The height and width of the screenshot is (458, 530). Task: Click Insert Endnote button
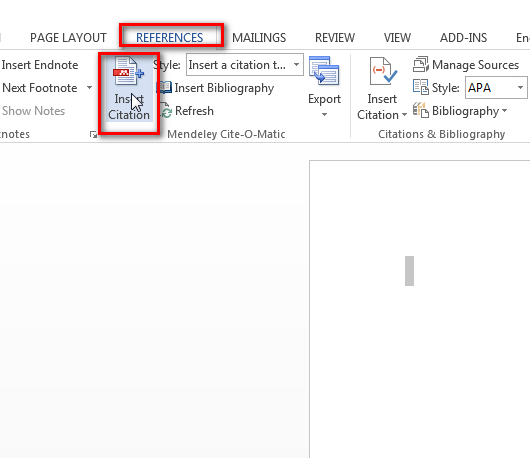tap(40, 65)
